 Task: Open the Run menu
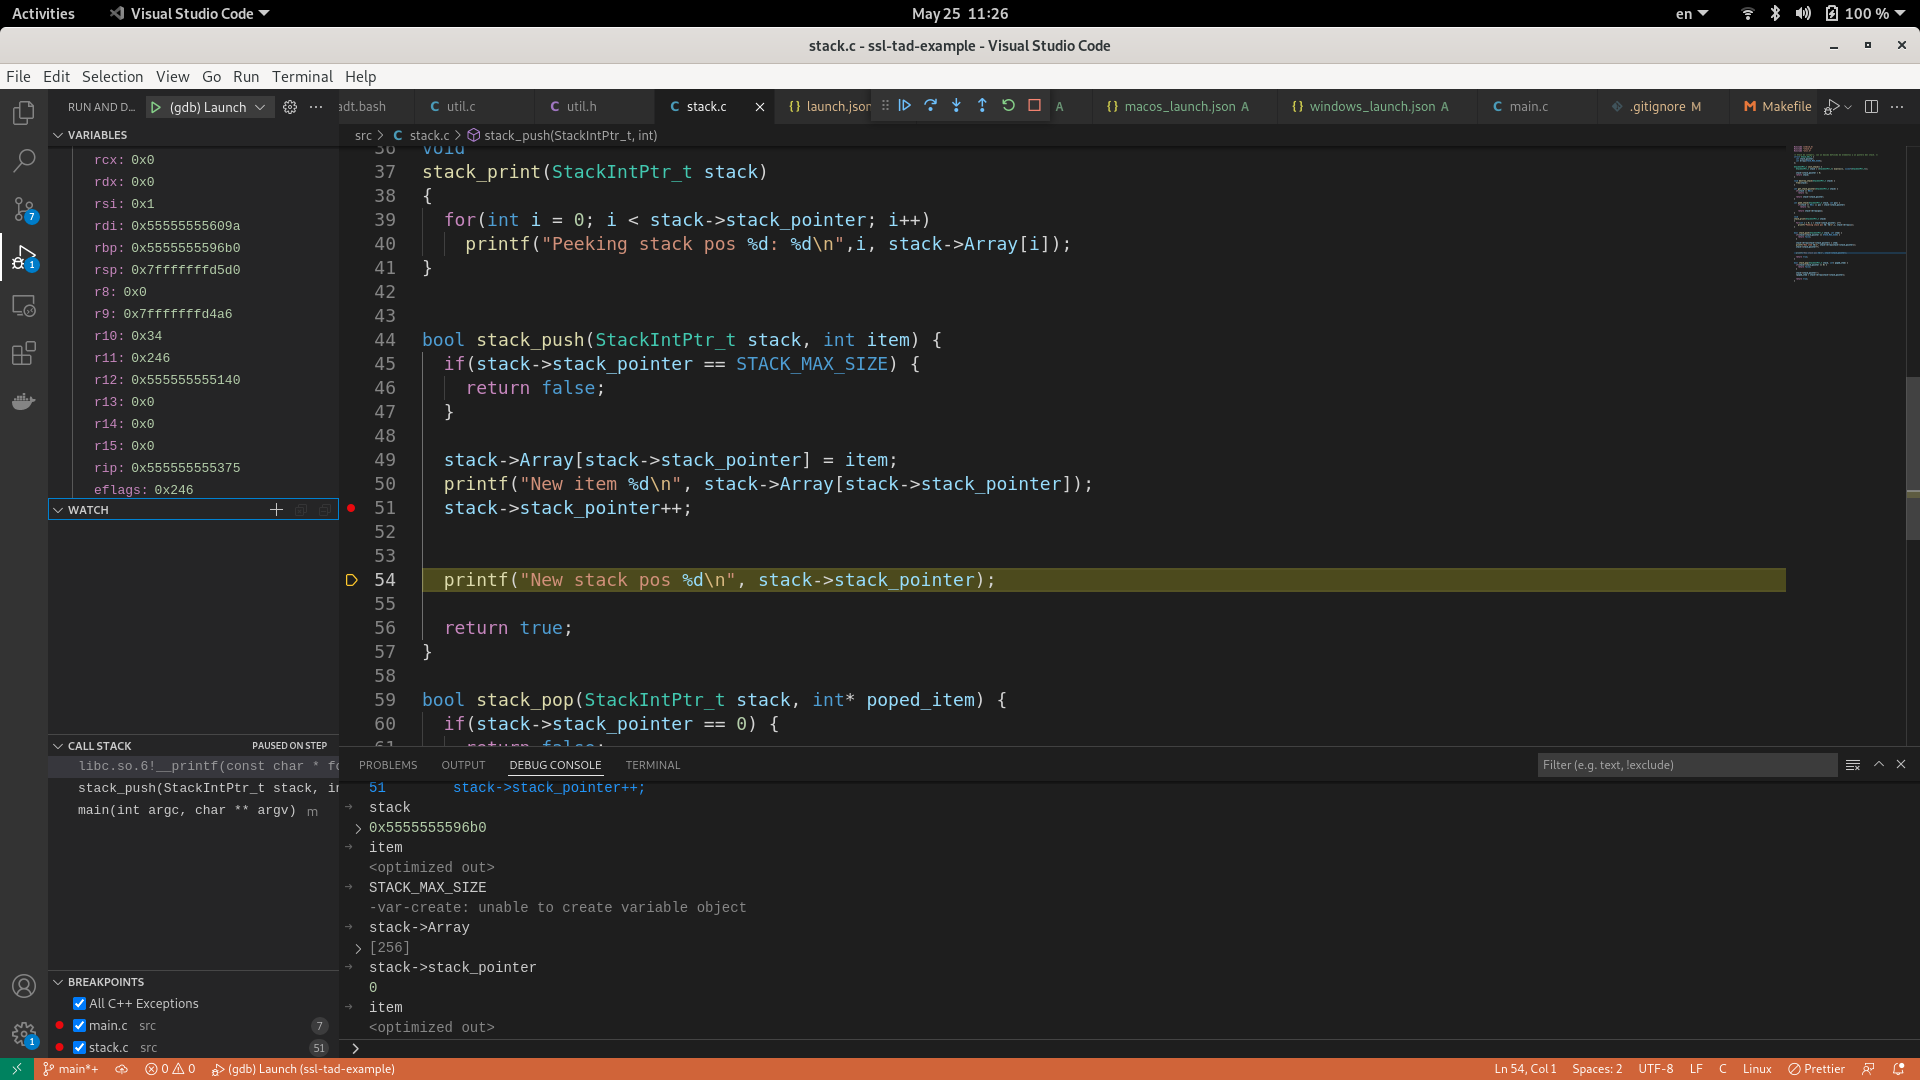coord(246,76)
